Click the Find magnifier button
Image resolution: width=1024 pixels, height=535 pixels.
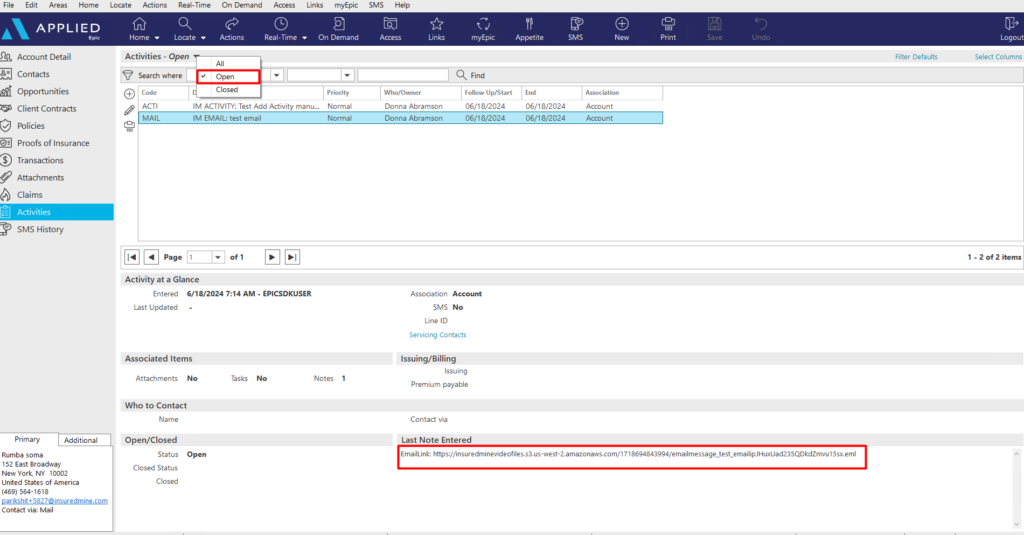pos(471,75)
